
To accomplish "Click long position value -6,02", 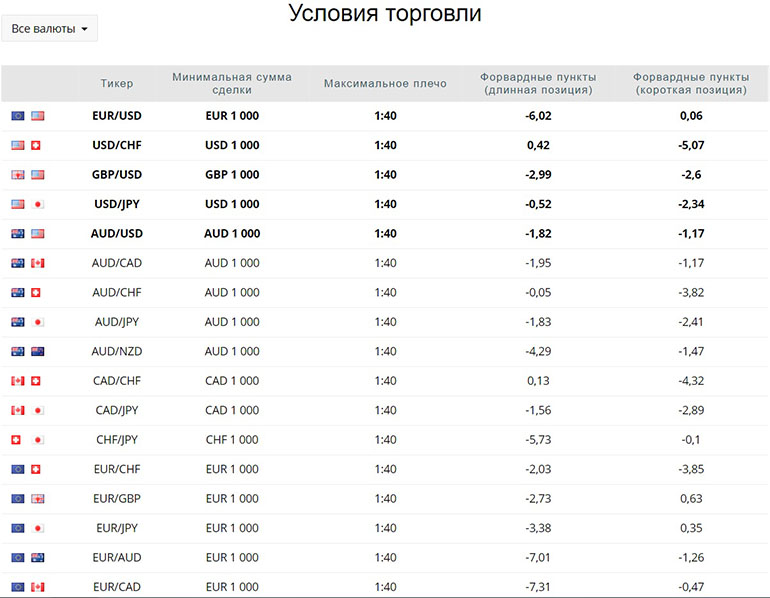I will (x=538, y=116).
